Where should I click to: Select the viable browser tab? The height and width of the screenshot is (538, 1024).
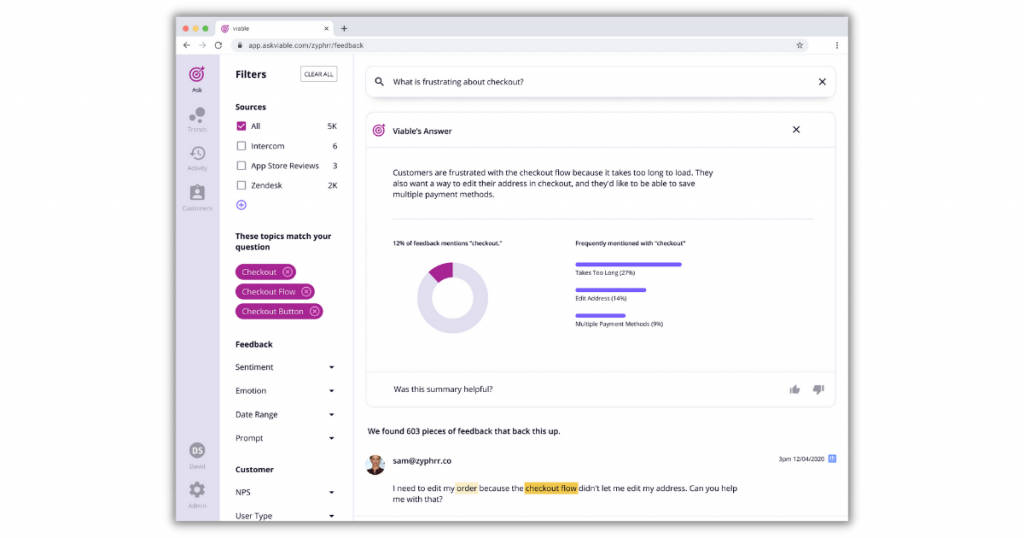(x=270, y=29)
